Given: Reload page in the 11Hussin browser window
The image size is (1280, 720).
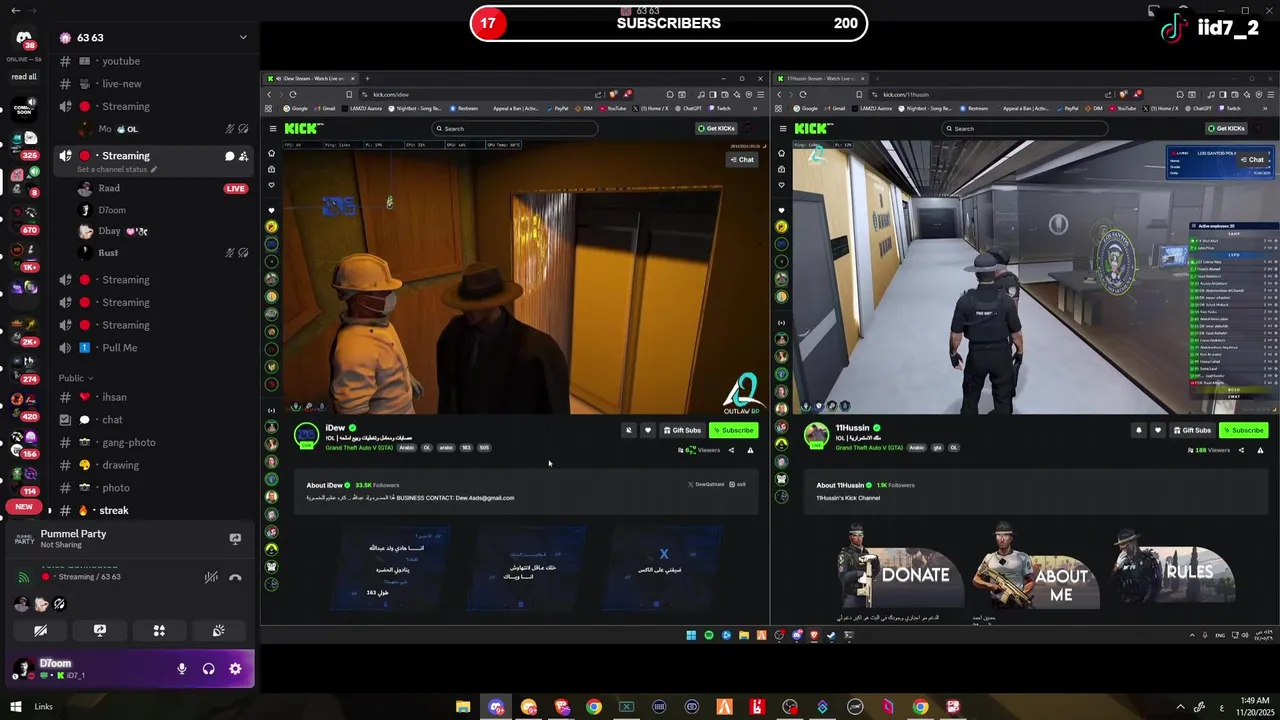Looking at the screenshot, I should (x=802, y=94).
